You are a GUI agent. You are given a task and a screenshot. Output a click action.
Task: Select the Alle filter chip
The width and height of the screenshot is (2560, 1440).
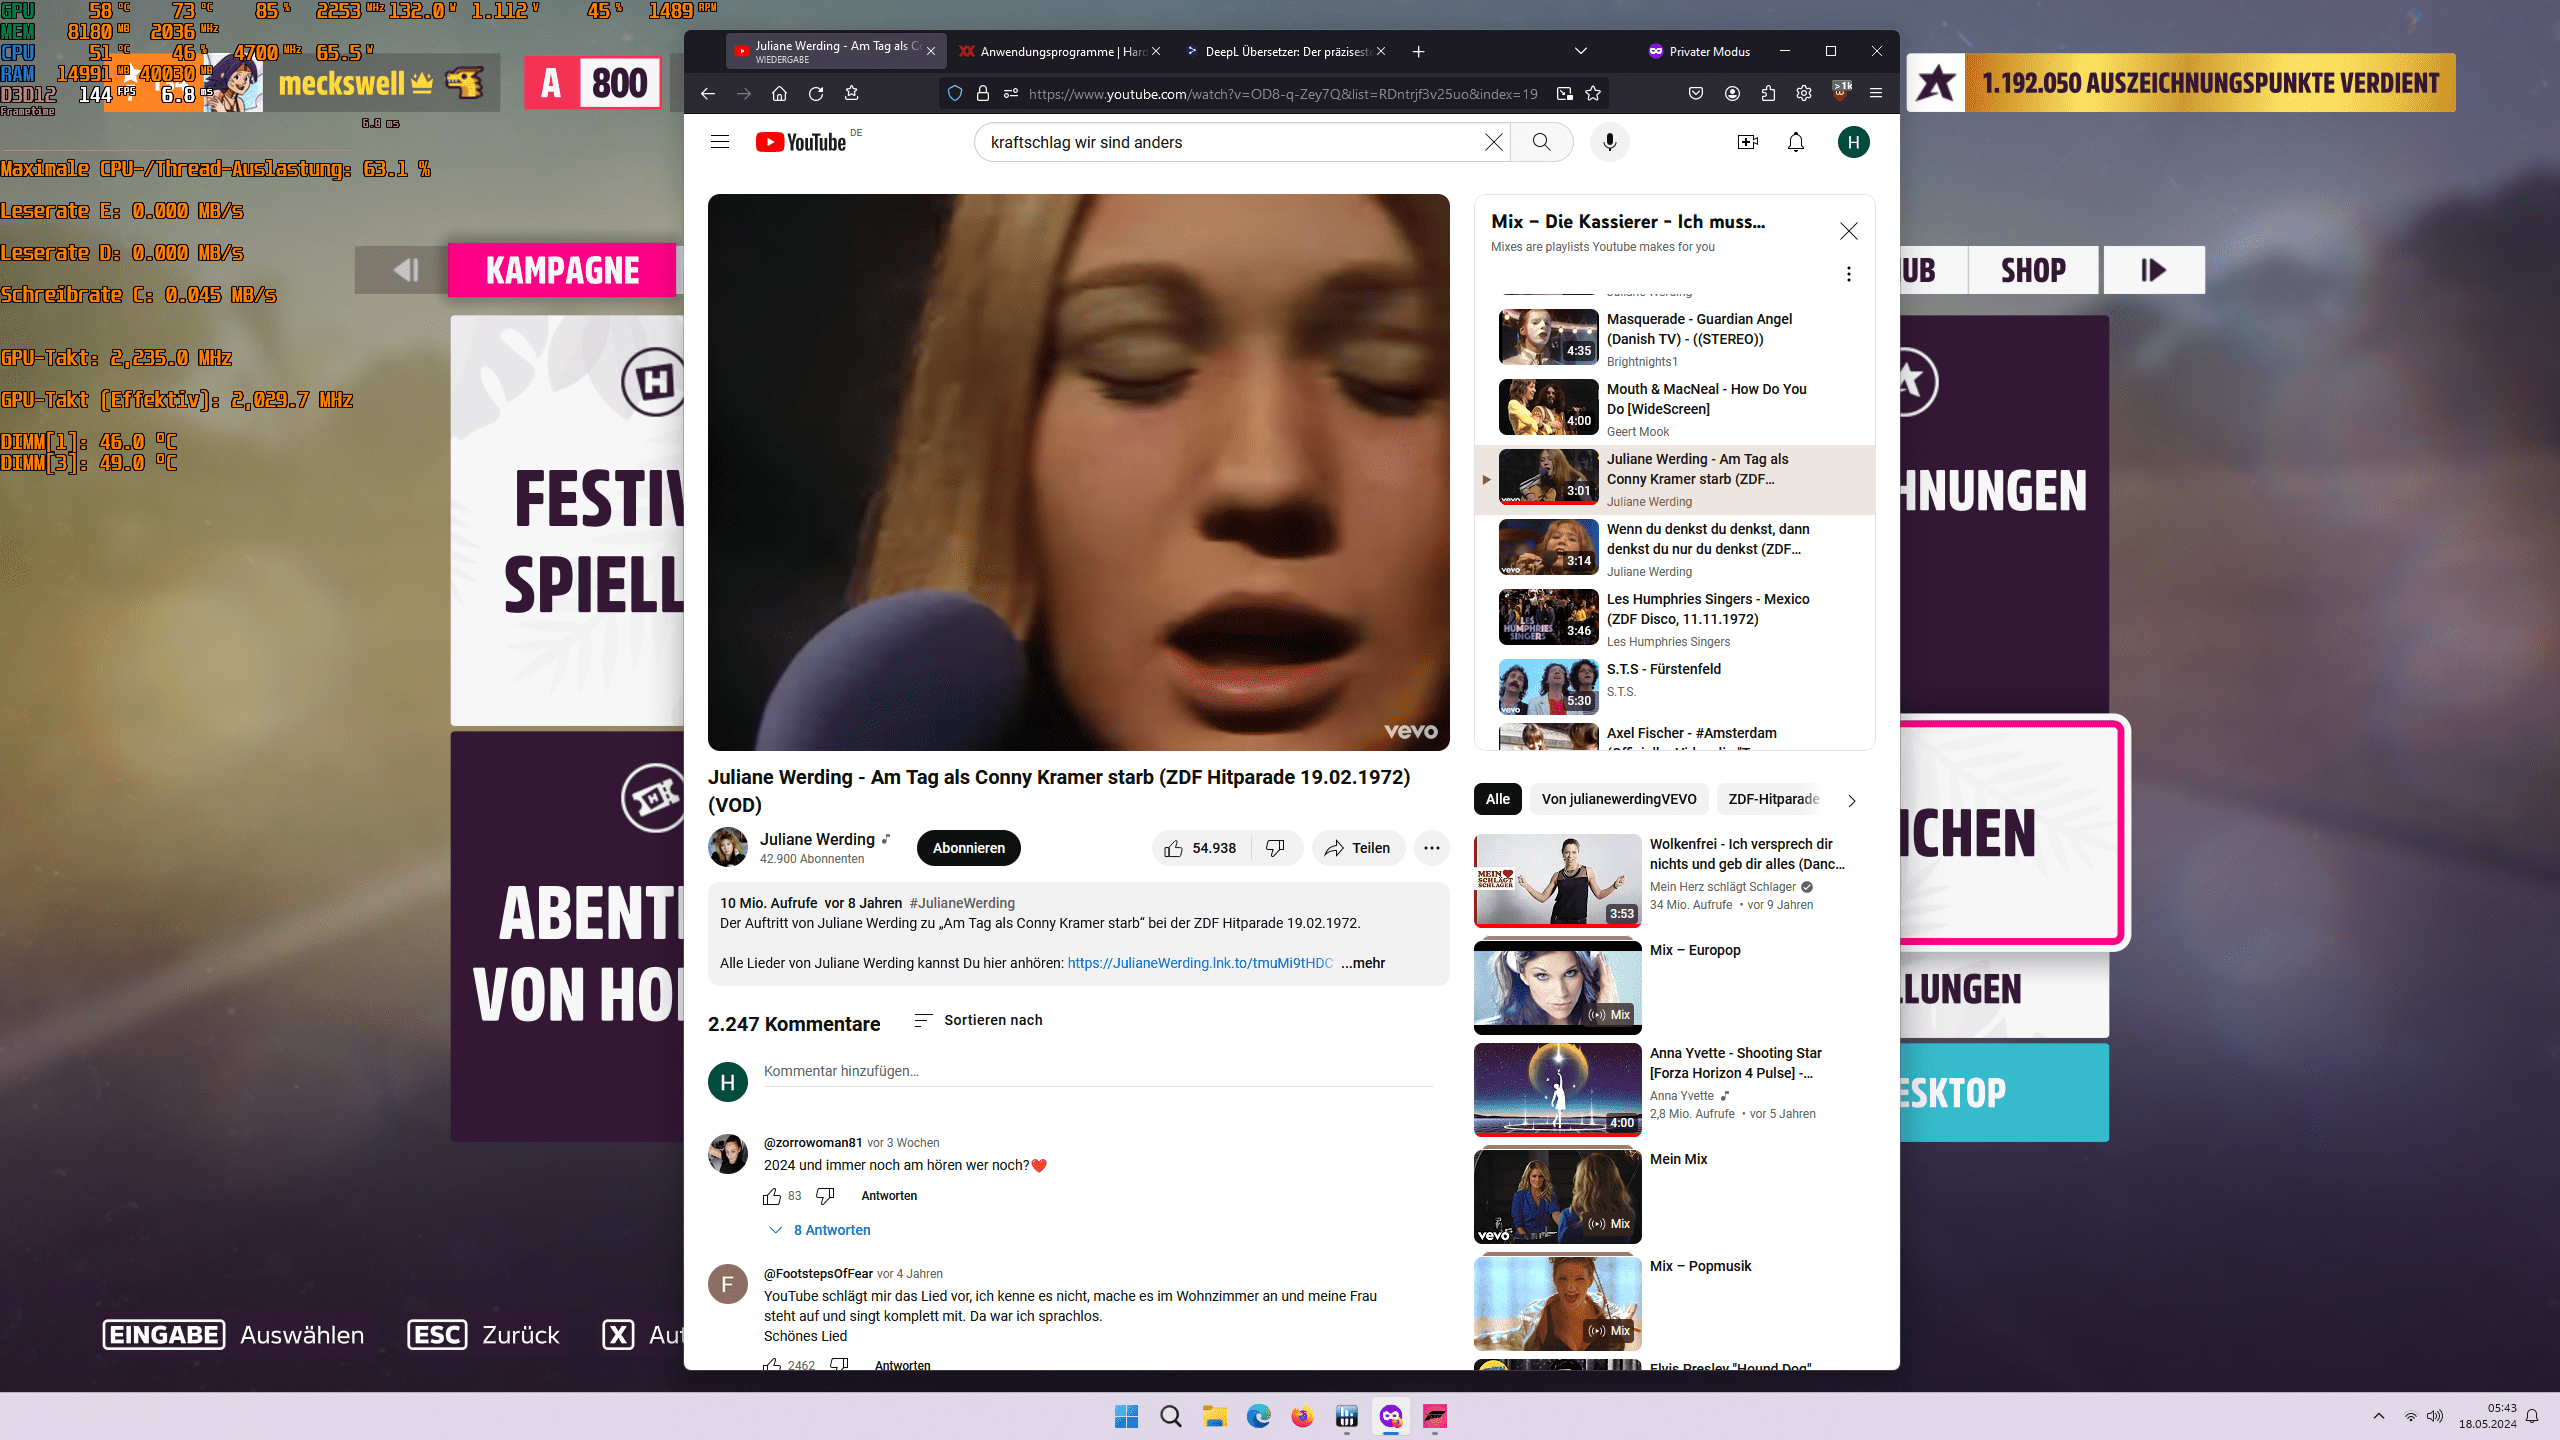(1497, 799)
